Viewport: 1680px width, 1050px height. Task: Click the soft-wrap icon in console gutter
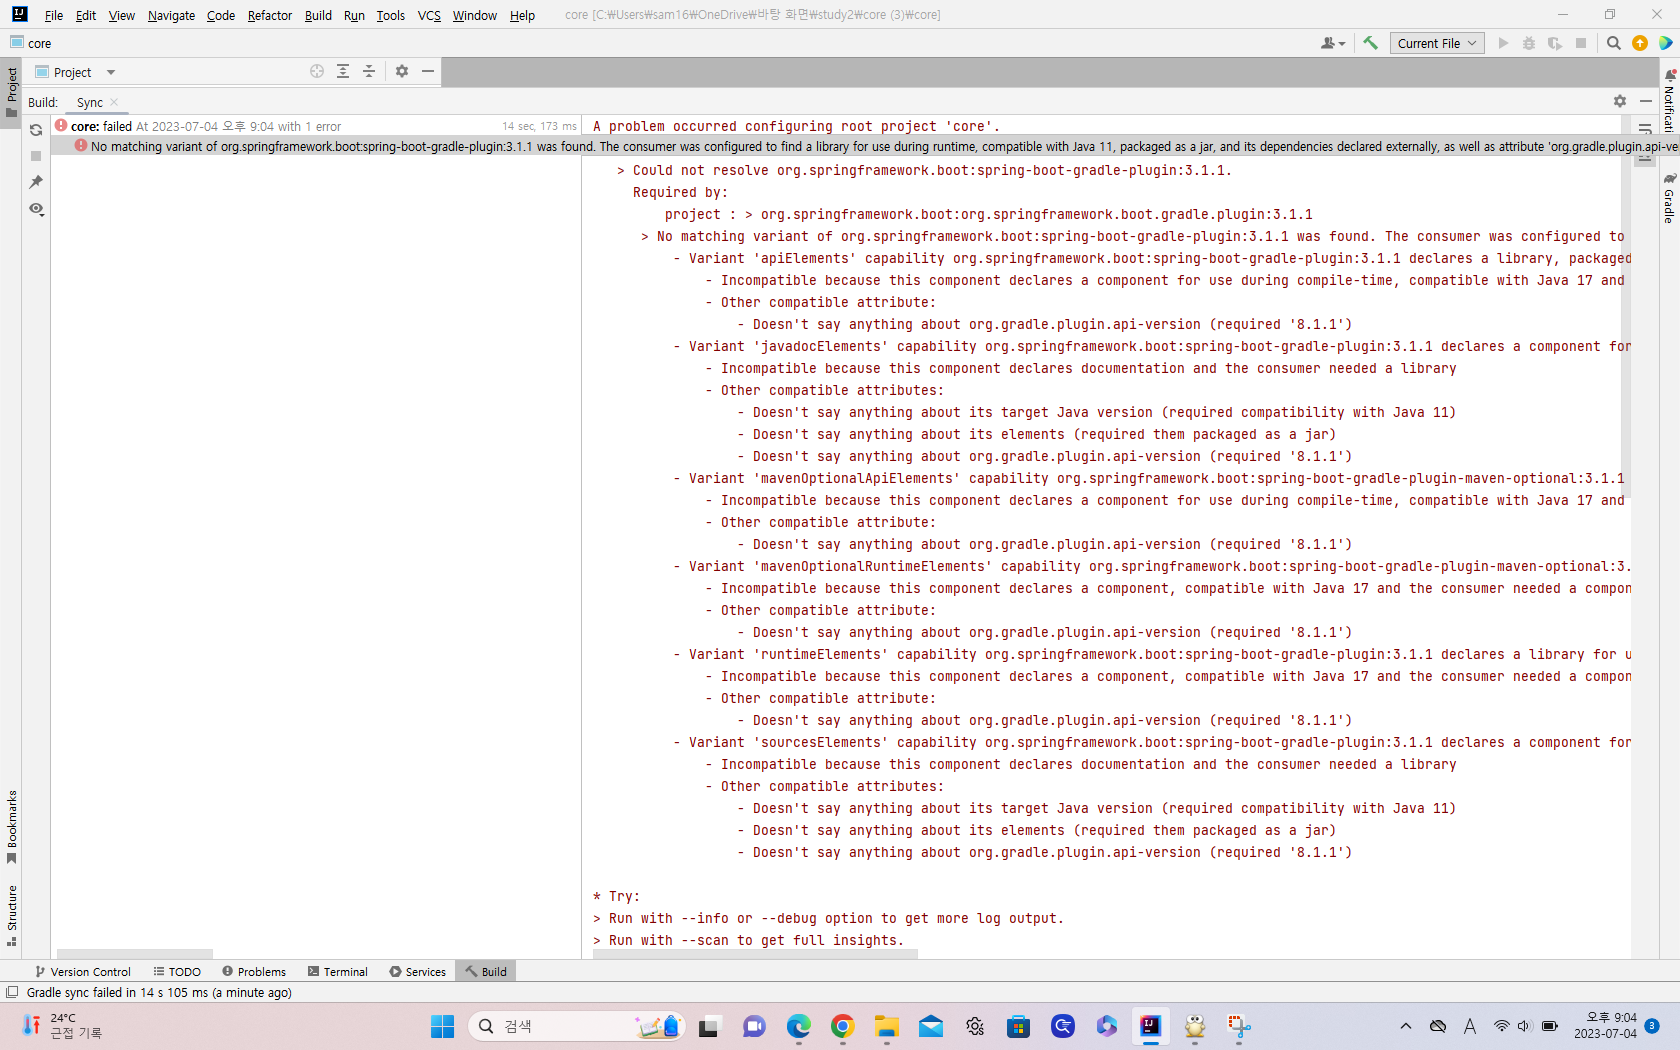(1645, 129)
